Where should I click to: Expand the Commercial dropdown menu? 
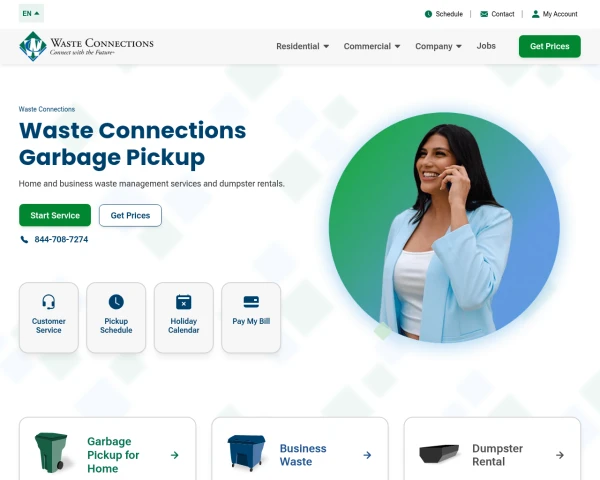coord(372,46)
